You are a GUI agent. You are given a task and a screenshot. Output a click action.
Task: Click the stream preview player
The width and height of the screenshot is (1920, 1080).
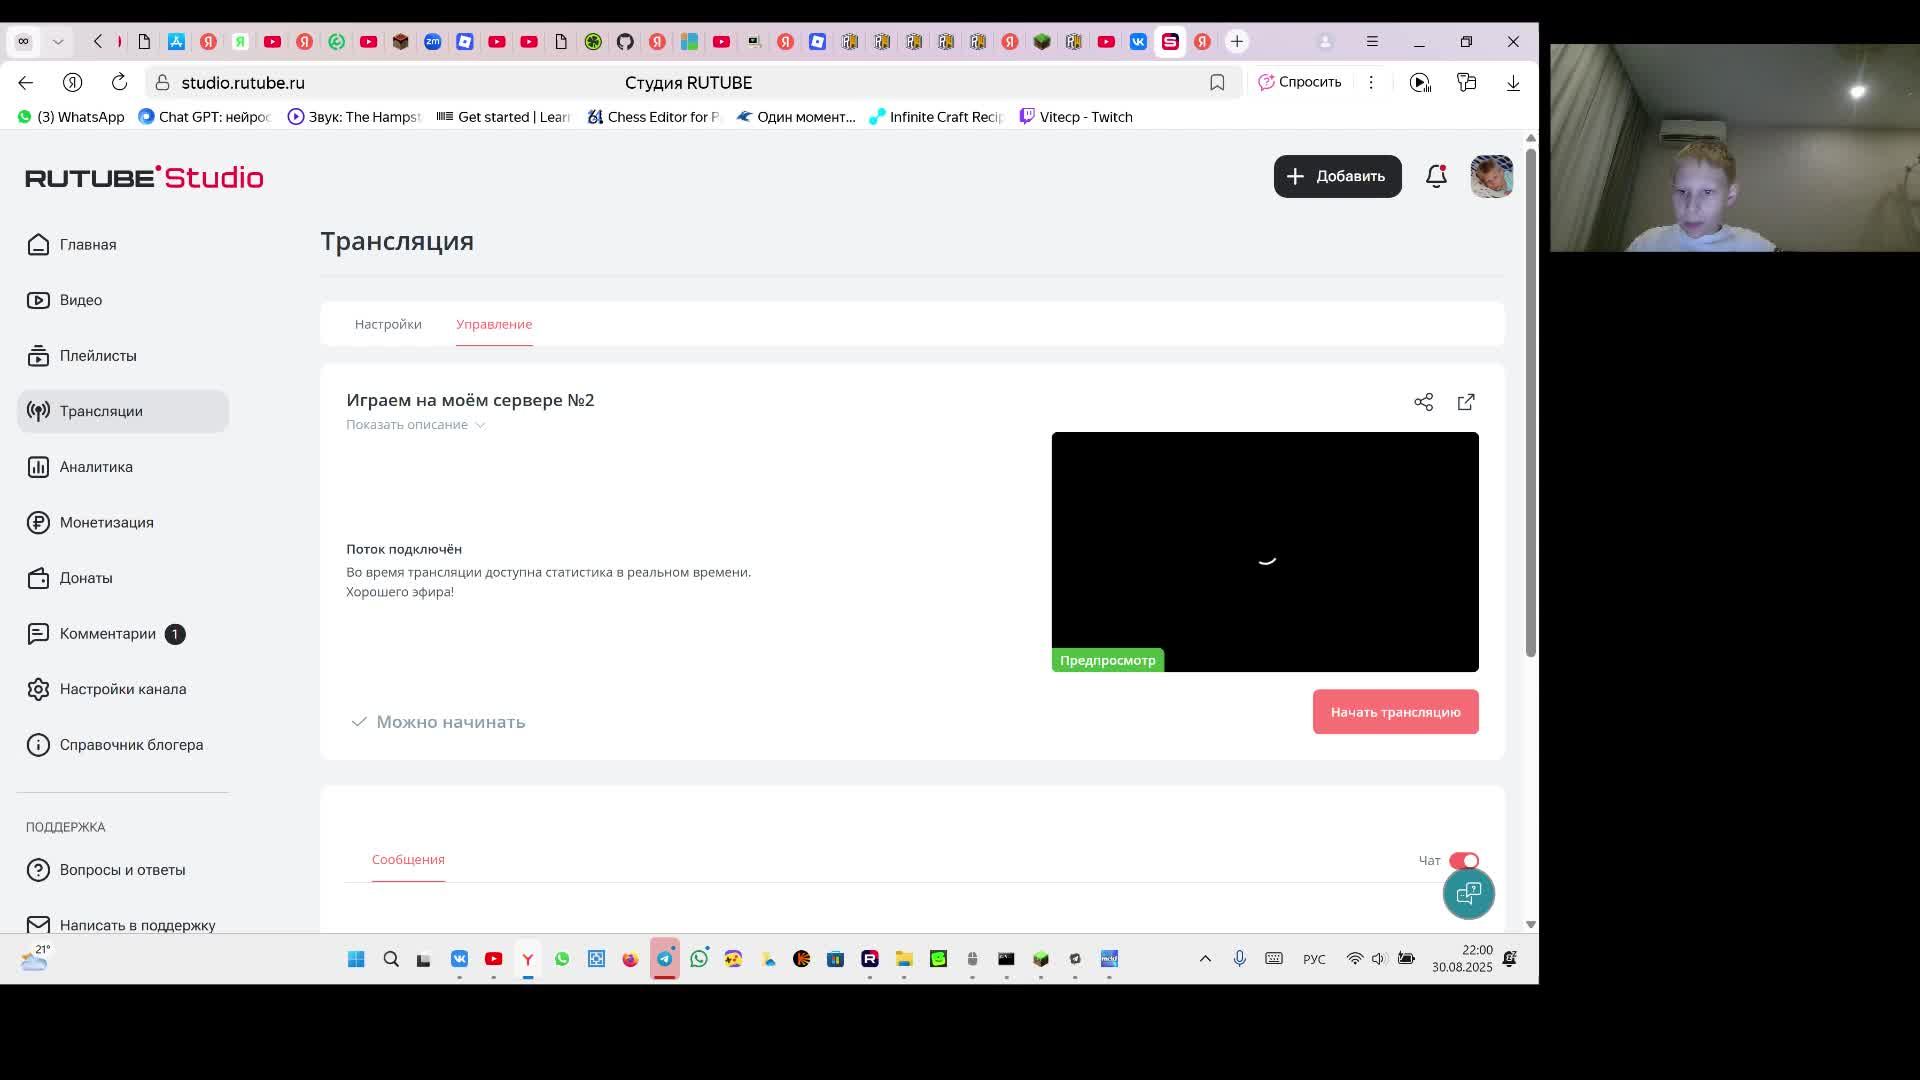click(1264, 551)
